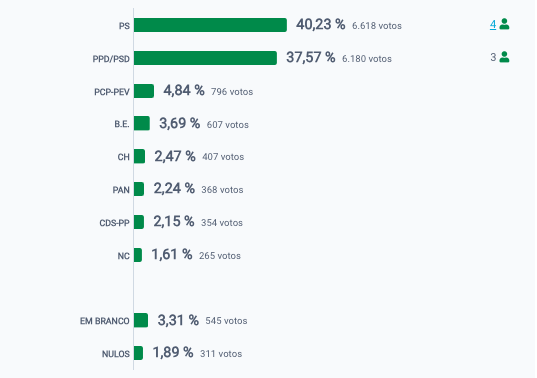Click the PPD/PSD seats person icon
The width and height of the screenshot is (537, 378).
coord(504,57)
